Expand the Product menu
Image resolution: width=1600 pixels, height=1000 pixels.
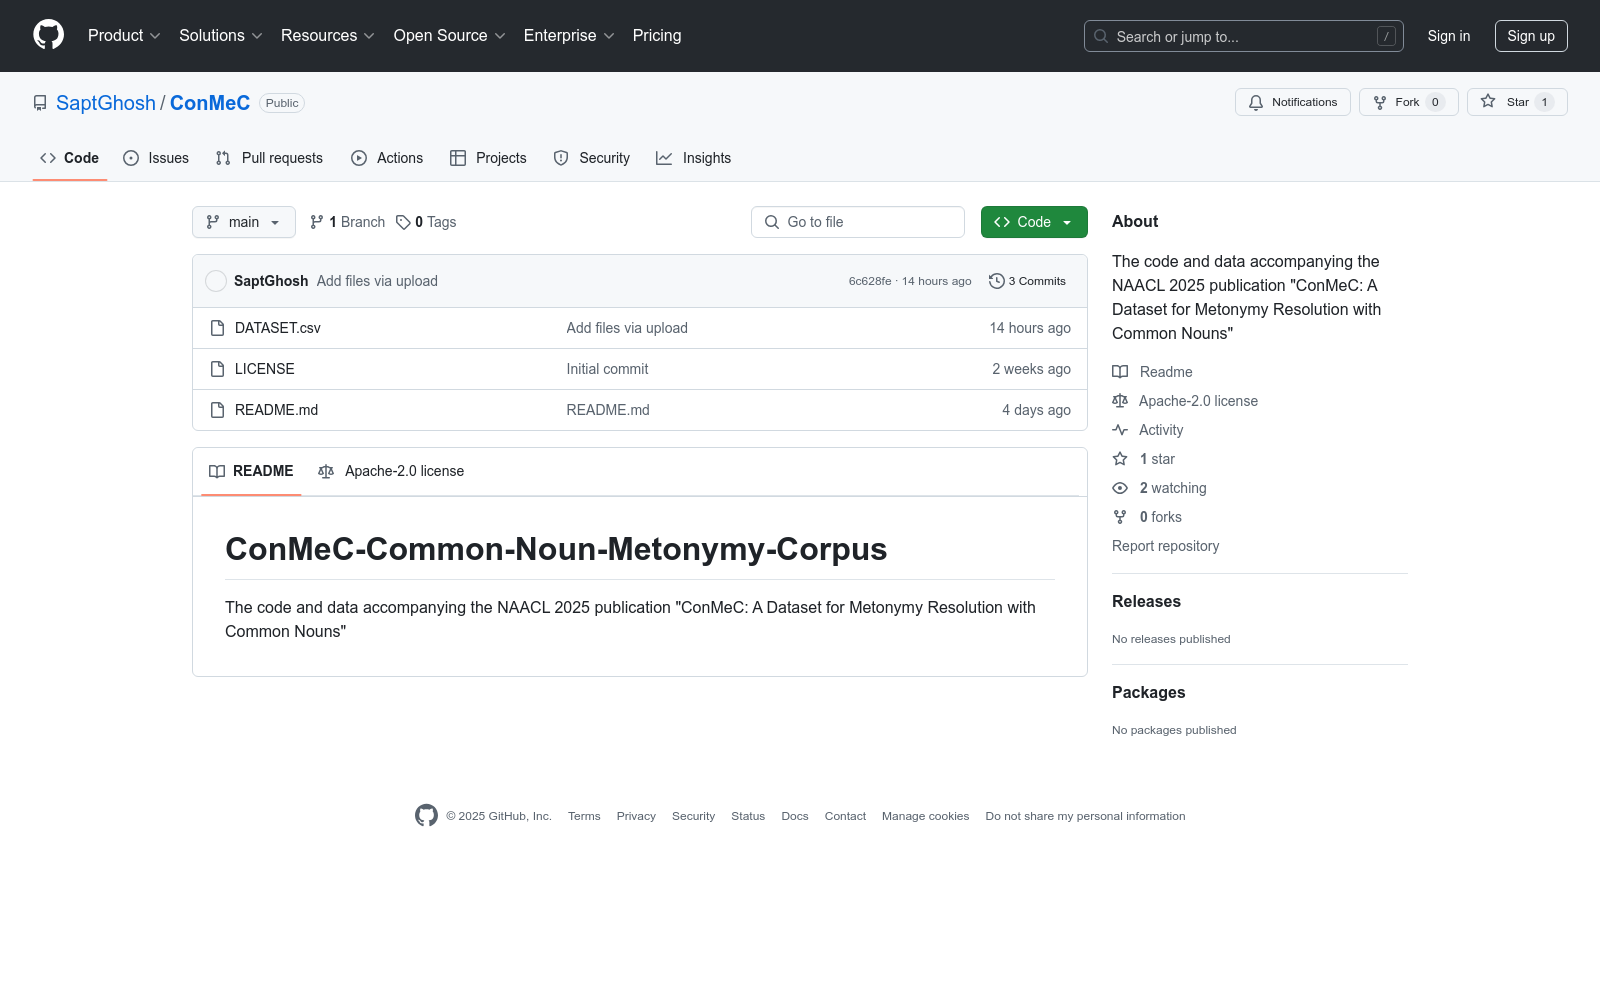pos(124,35)
